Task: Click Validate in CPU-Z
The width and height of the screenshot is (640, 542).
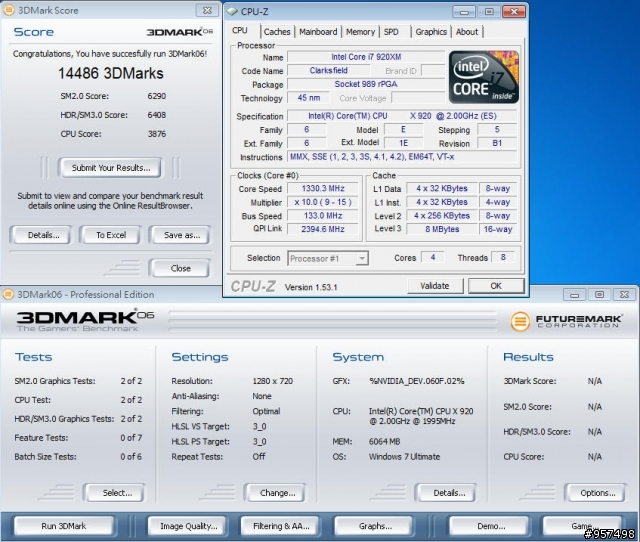Action: point(435,286)
